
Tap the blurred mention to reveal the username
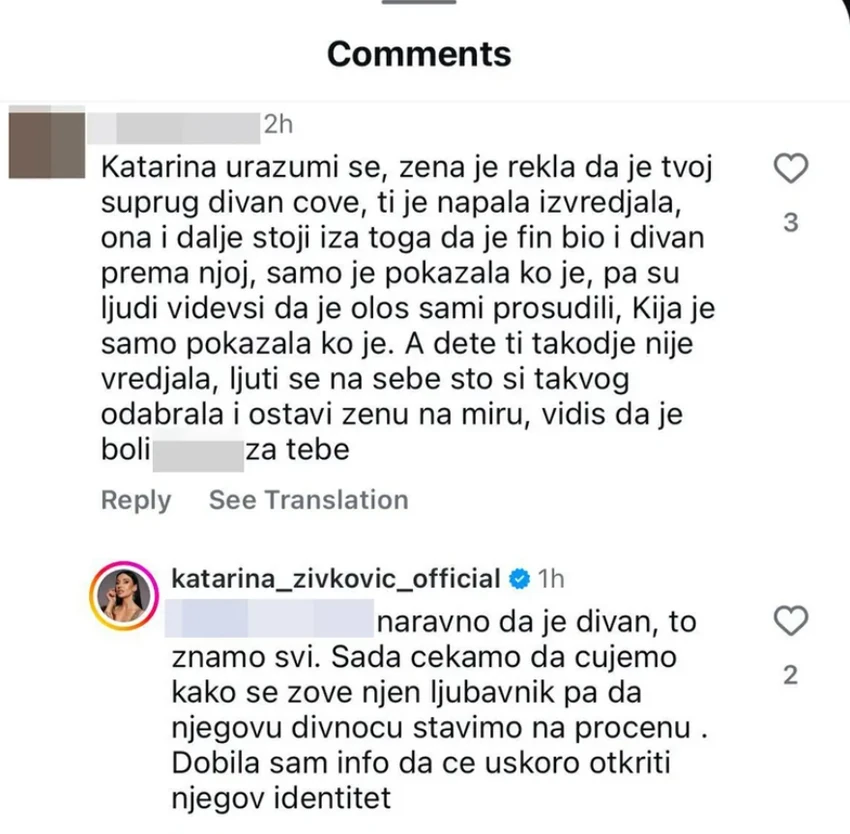268,618
